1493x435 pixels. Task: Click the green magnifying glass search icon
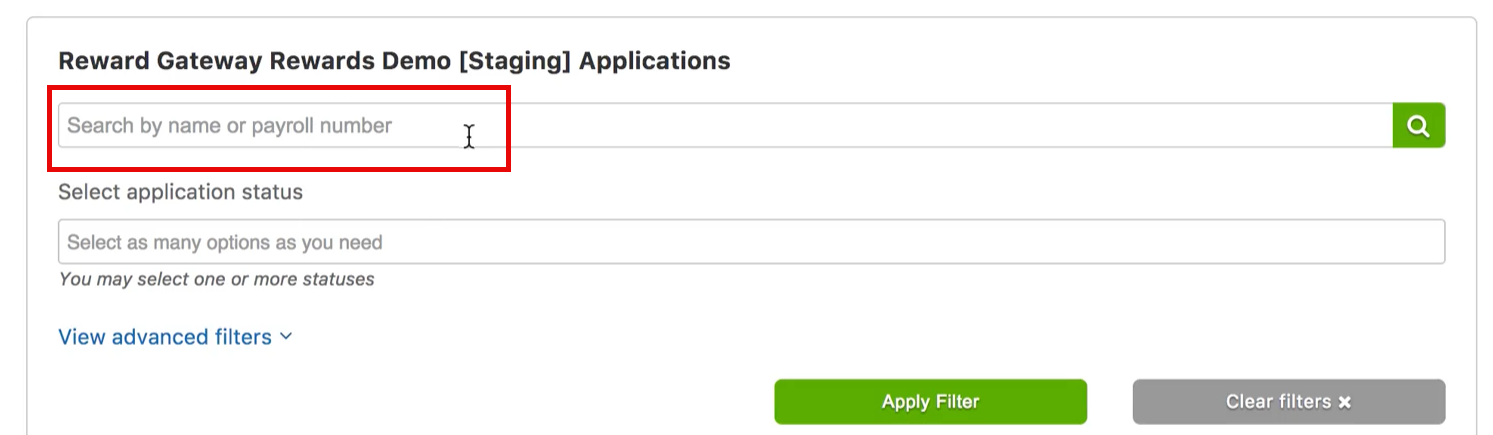tap(1418, 126)
